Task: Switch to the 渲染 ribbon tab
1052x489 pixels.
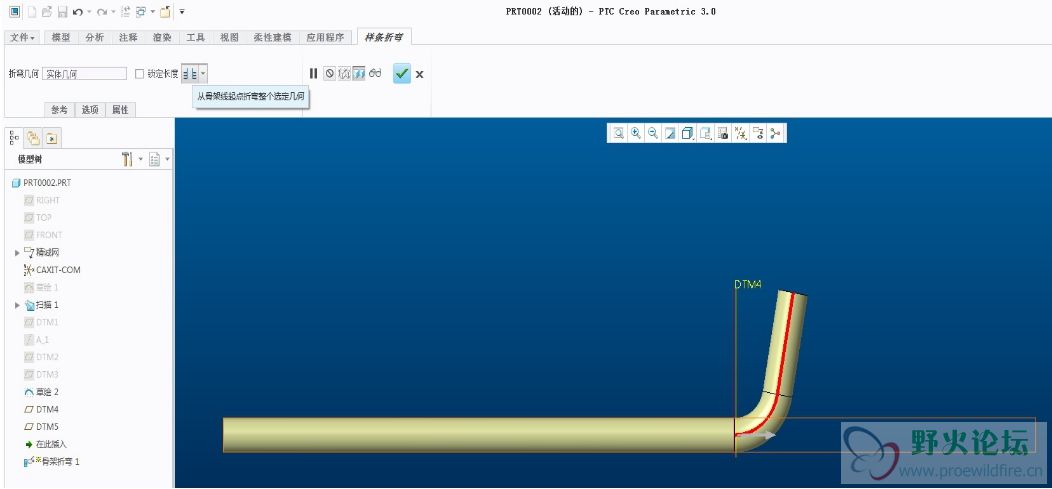Action: (162, 38)
